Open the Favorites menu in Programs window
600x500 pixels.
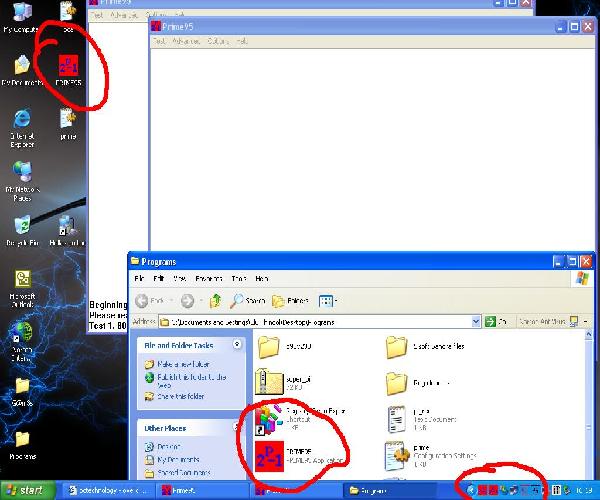click(209, 279)
